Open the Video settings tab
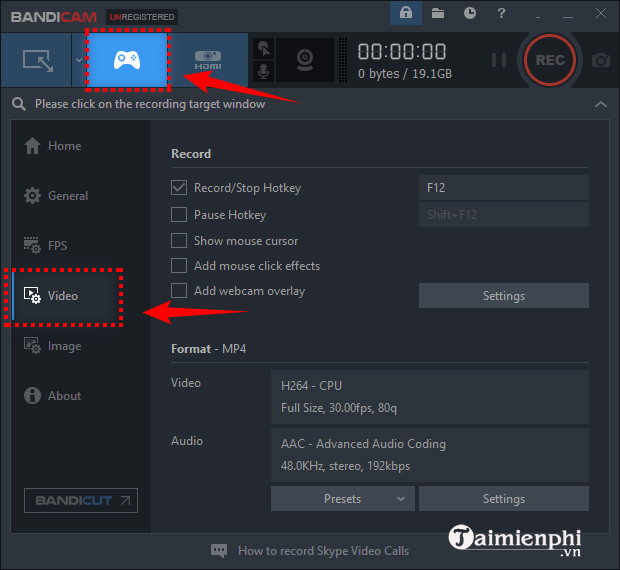Image resolution: width=620 pixels, height=570 pixels. pyautogui.click(x=81, y=296)
